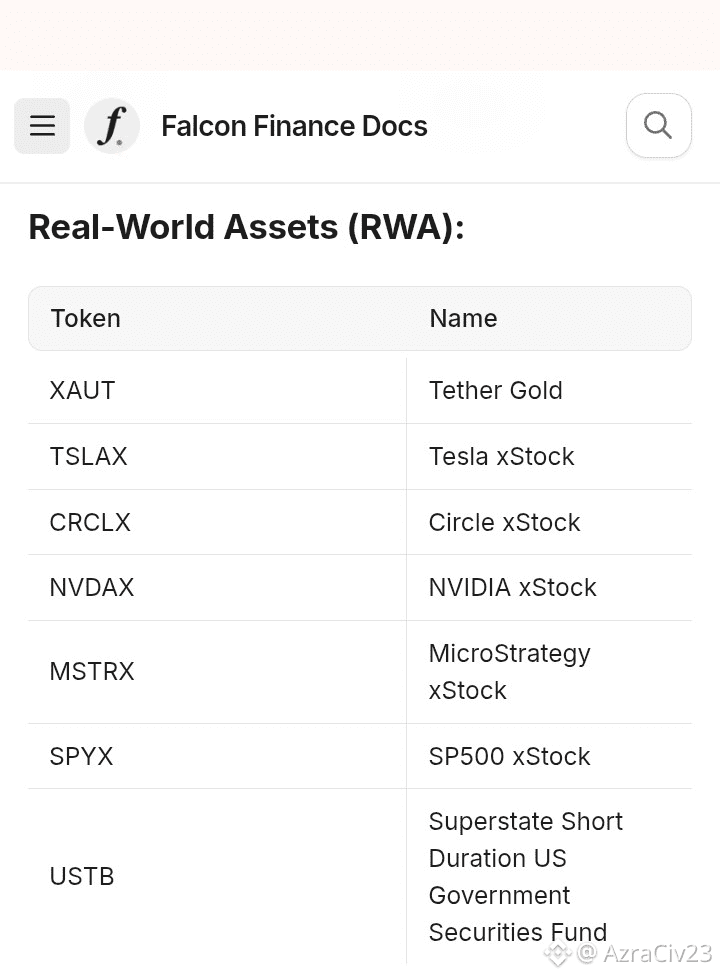Screen dimensions: 720x978
Task: Click the MicroStrategy xStock name cell
Action: pyautogui.click(x=509, y=671)
